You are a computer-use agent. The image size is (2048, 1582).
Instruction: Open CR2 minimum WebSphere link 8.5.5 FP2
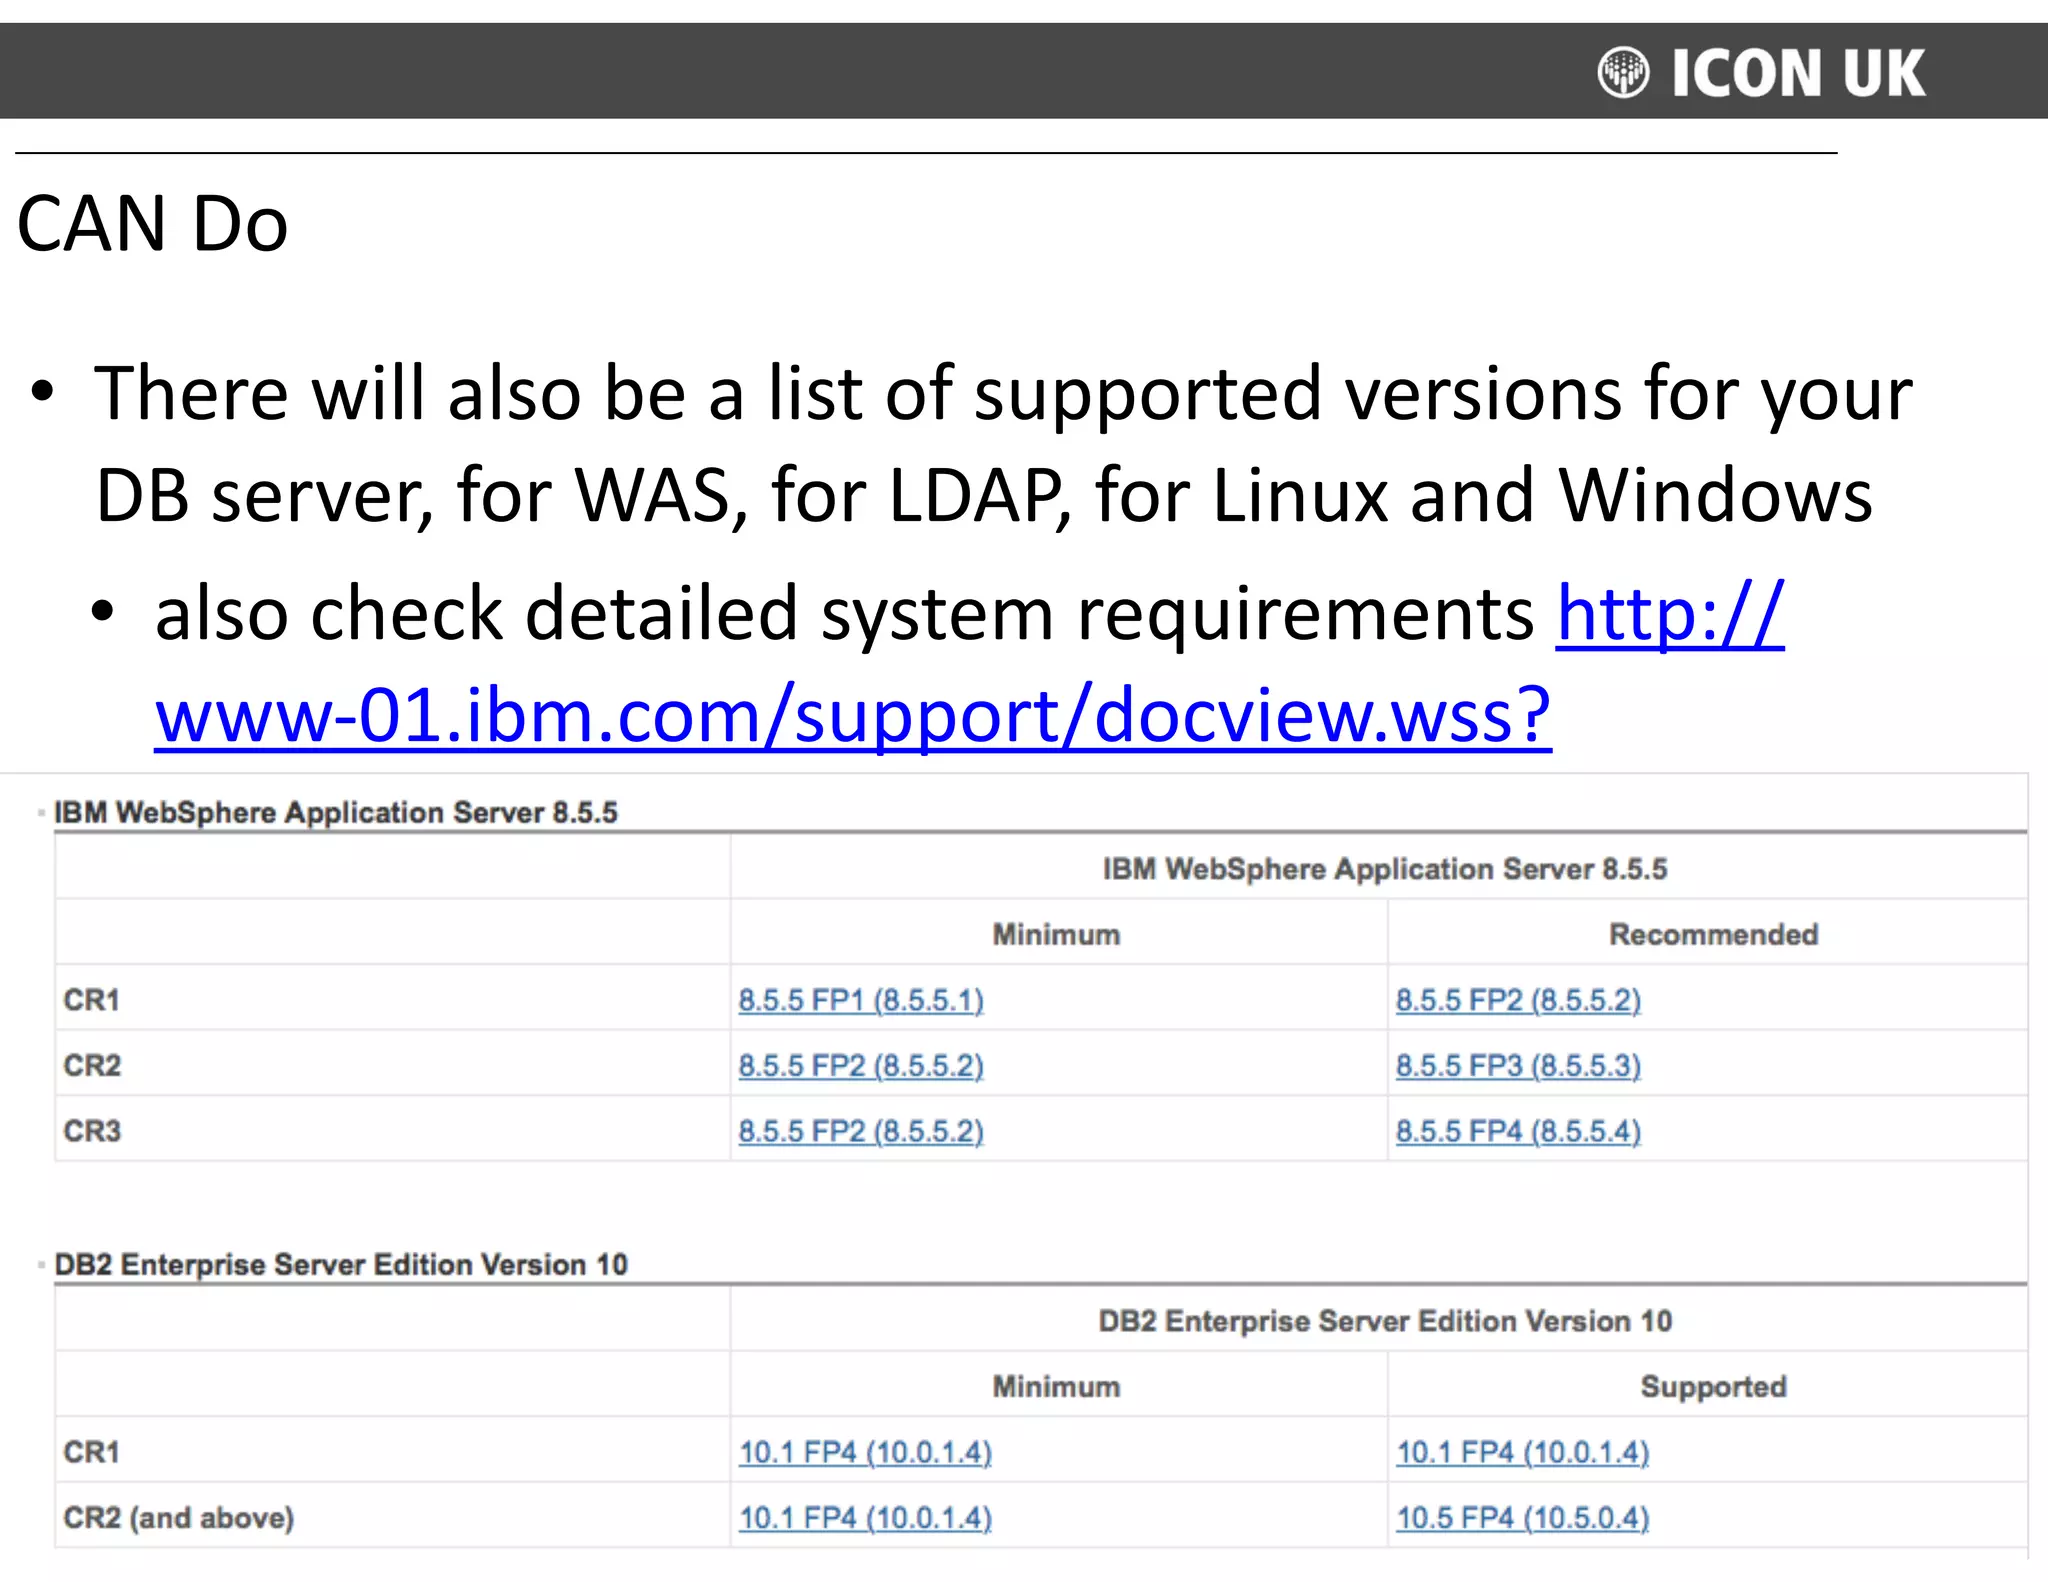(861, 1066)
